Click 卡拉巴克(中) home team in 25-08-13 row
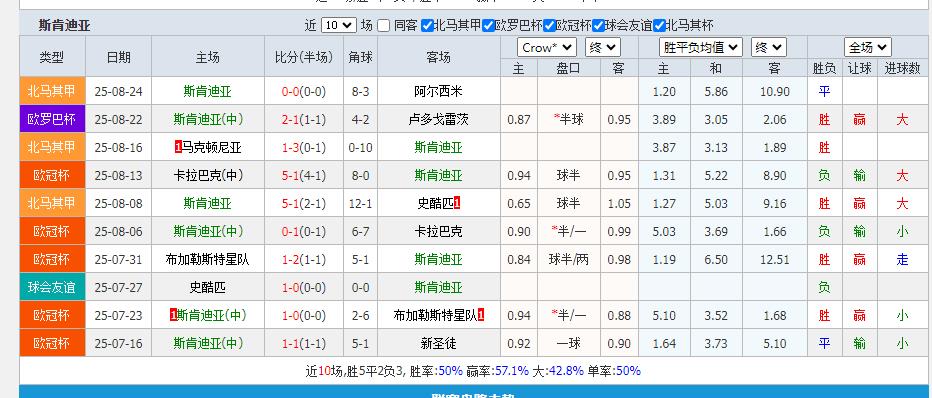The height and width of the screenshot is (398, 932). pyautogui.click(x=208, y=175)
